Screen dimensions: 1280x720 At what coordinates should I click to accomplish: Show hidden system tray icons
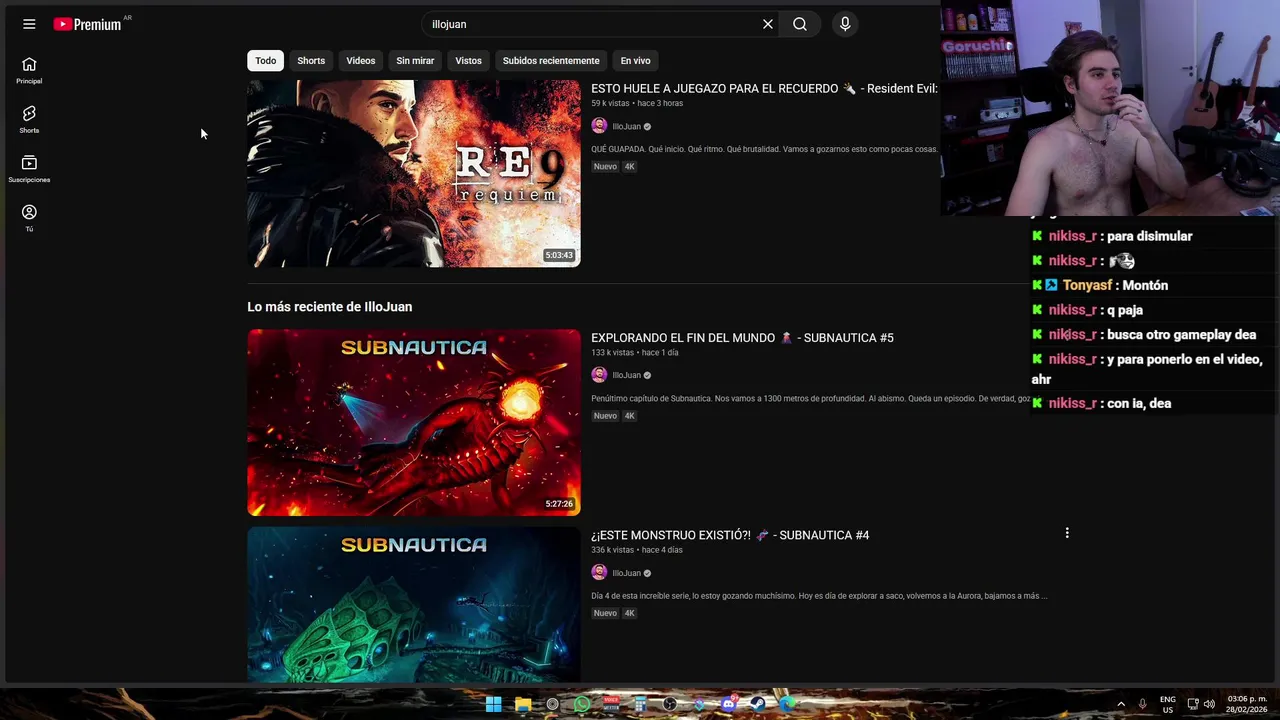click(1121, 704)
